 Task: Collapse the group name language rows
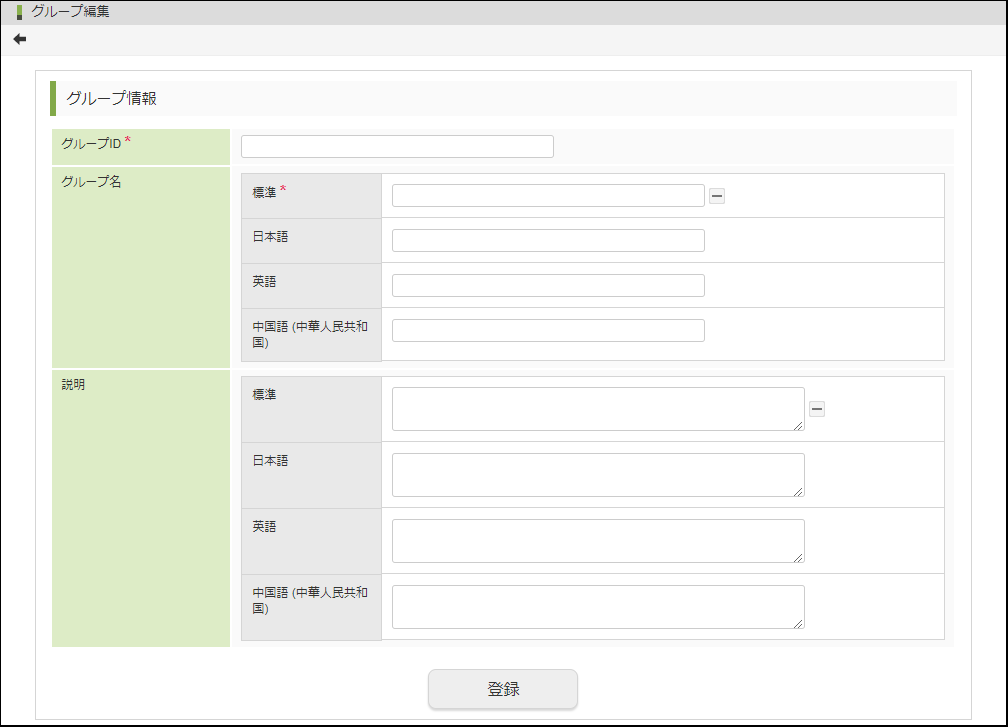(717, 196)
